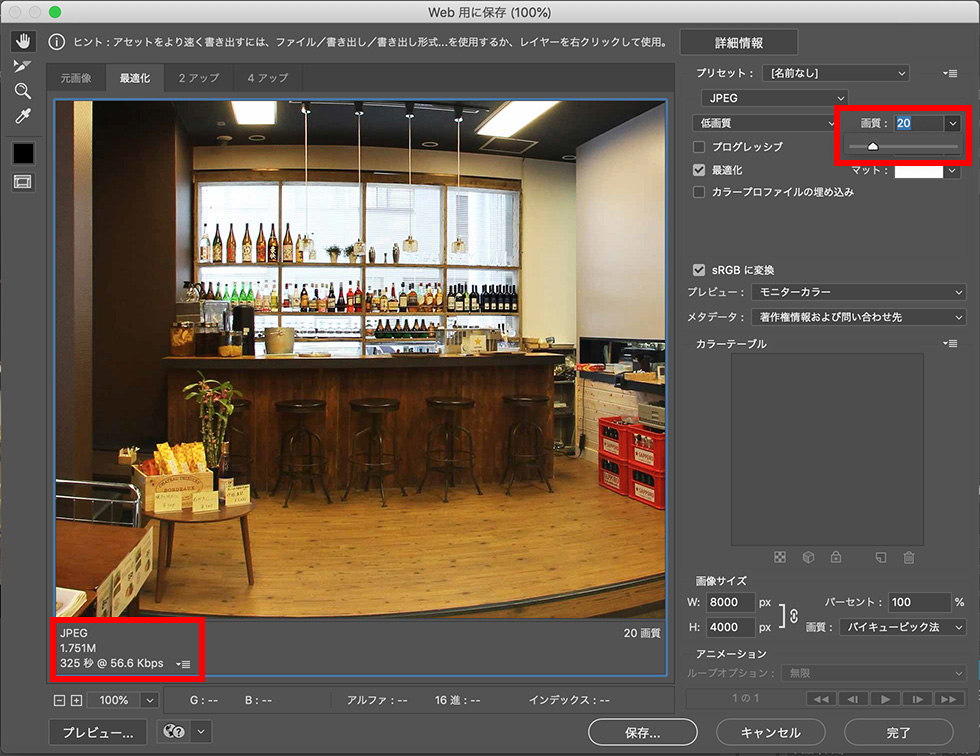
Task: Open the optimize menu icon beside プリセット
Action: (949, 74)
